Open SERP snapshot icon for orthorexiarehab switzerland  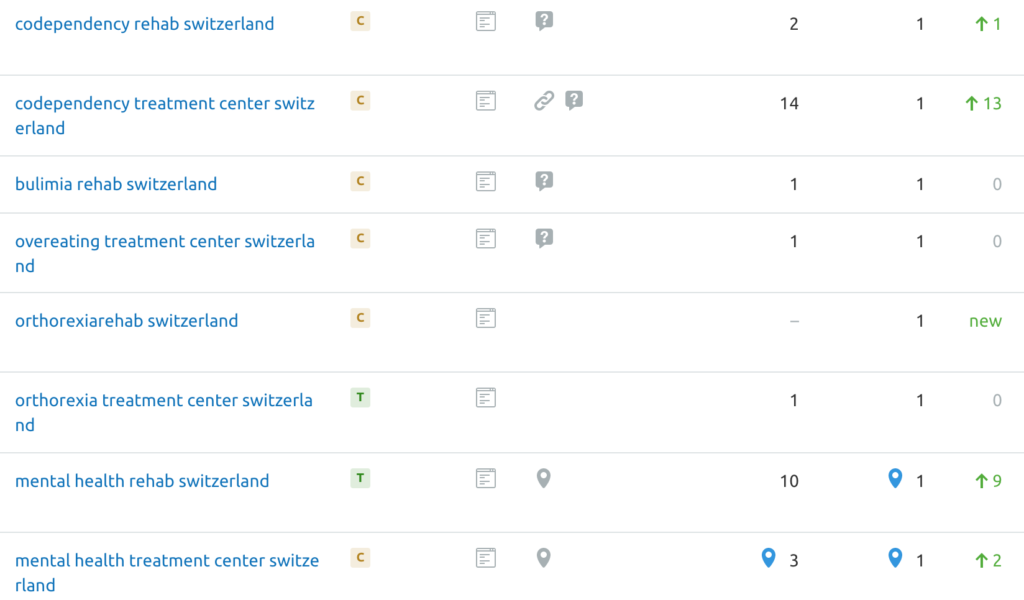click(485, 319)
